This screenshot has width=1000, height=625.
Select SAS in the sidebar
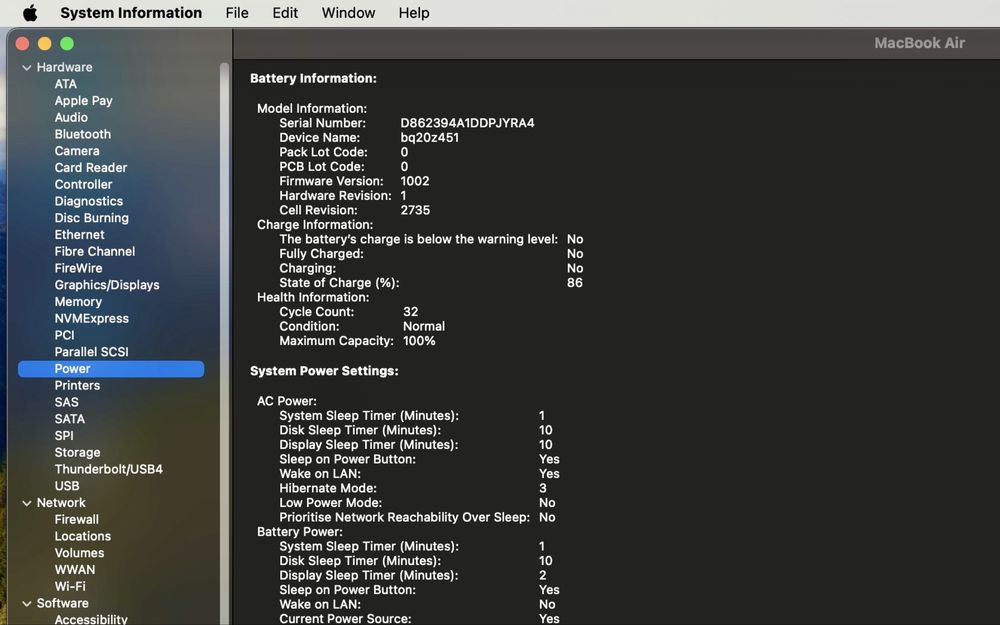(x=66, y=402)
